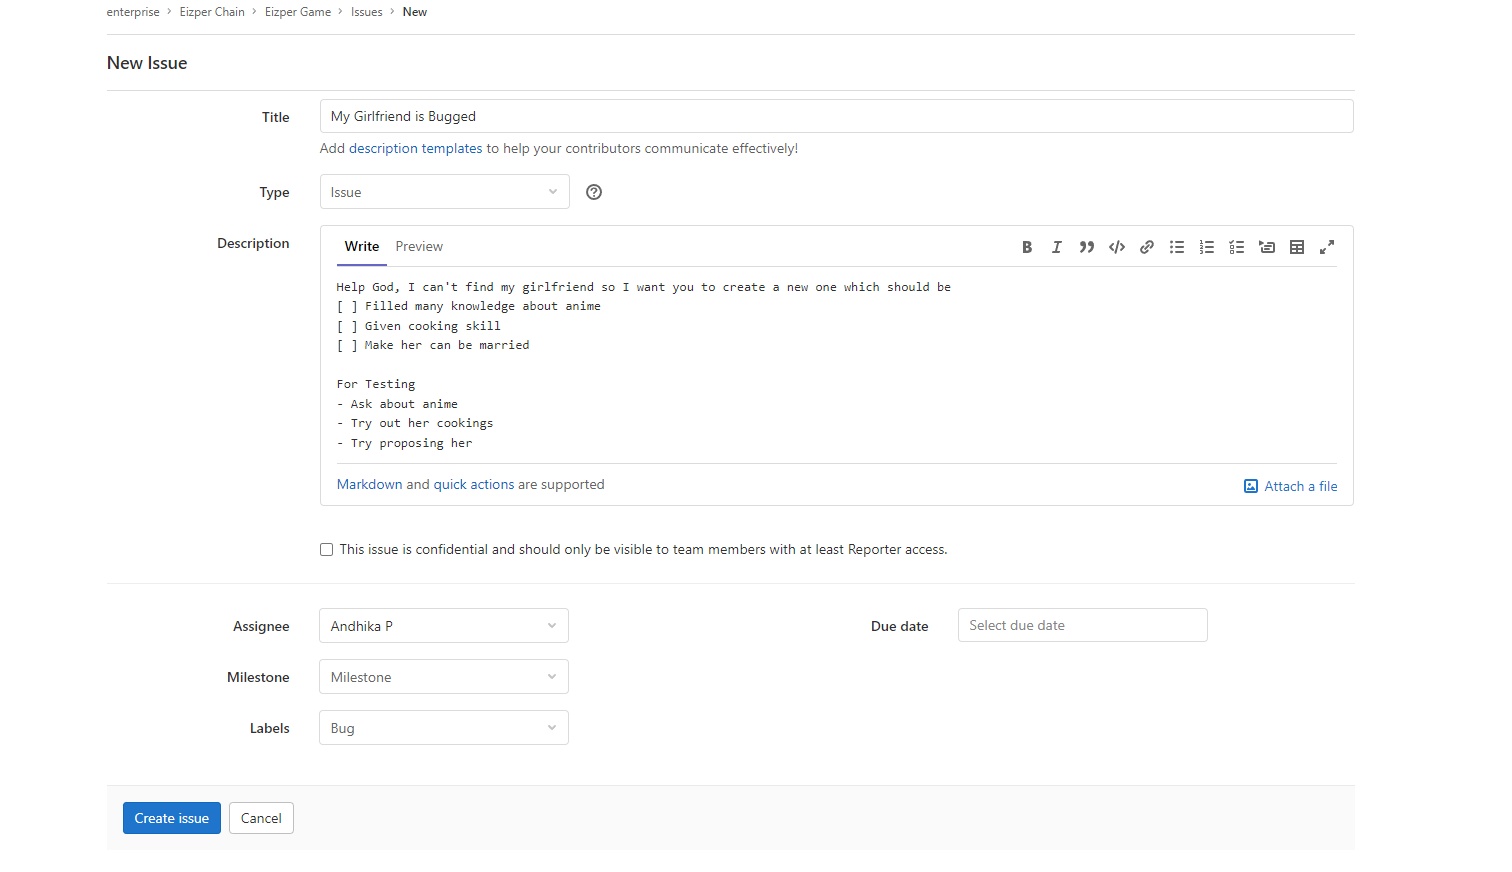Switch to the Preview tab

click(418, 246)
